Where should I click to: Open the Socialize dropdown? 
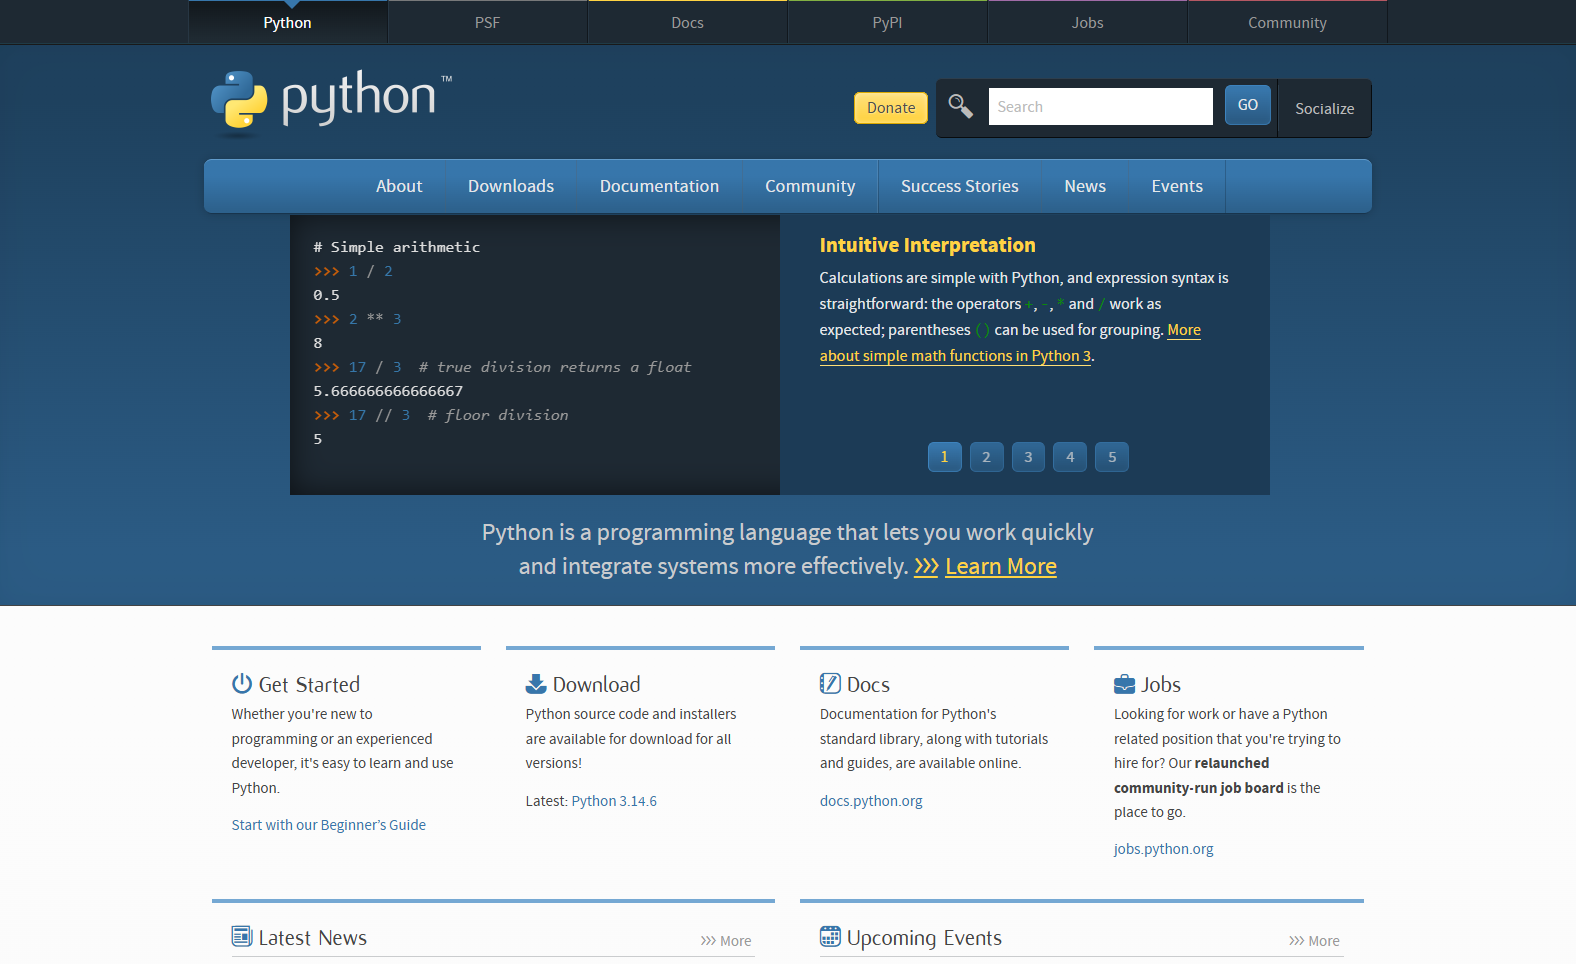pos(1325,108)
